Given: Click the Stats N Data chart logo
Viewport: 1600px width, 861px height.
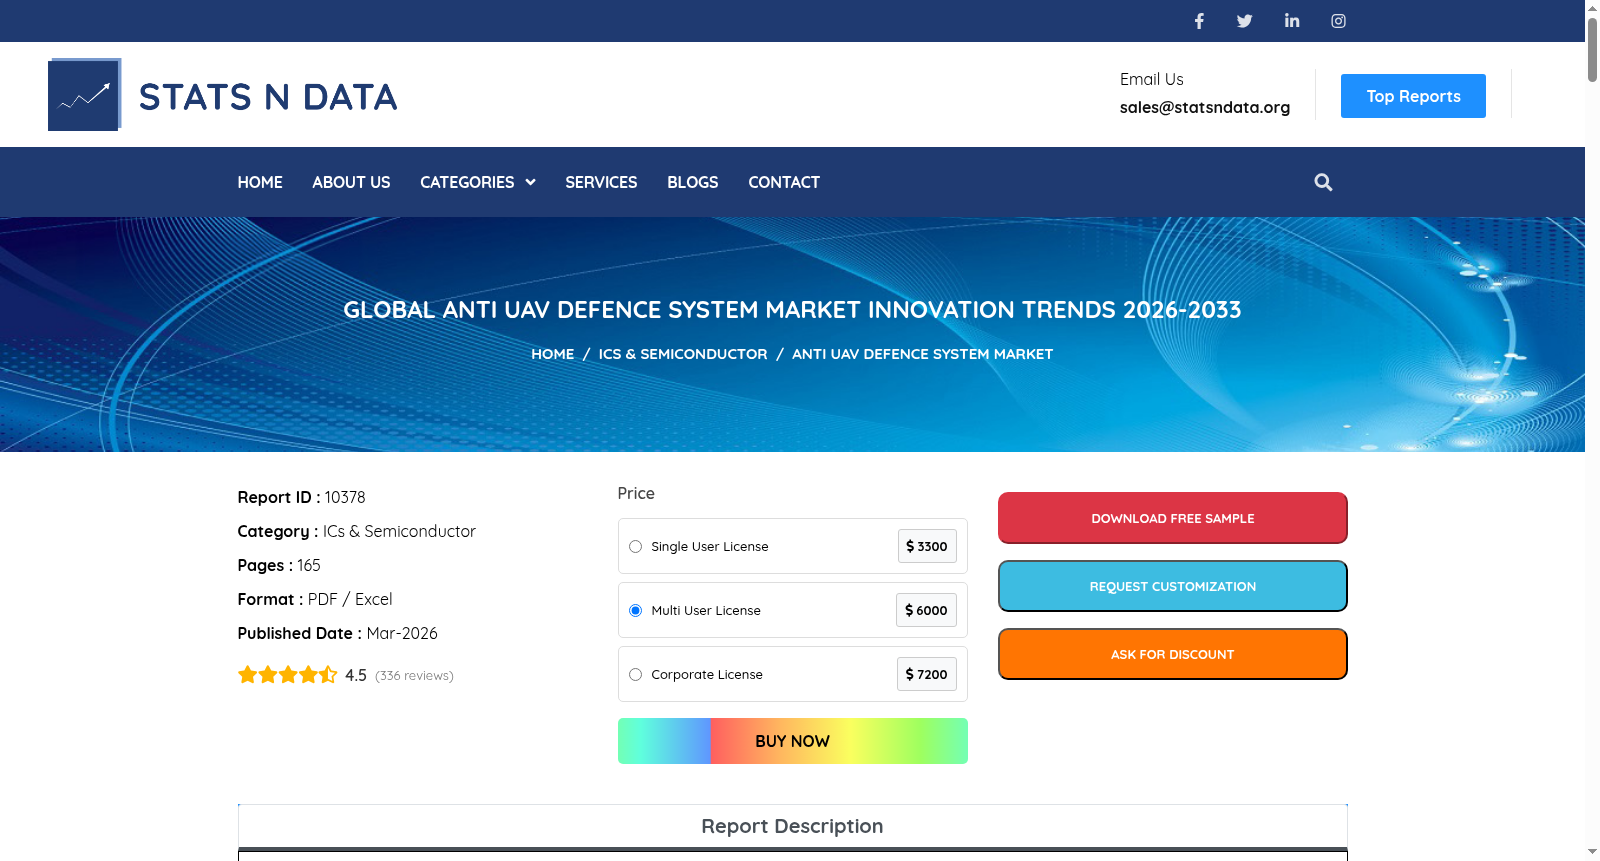Looking at the screenshot, I should click(85, 95).
